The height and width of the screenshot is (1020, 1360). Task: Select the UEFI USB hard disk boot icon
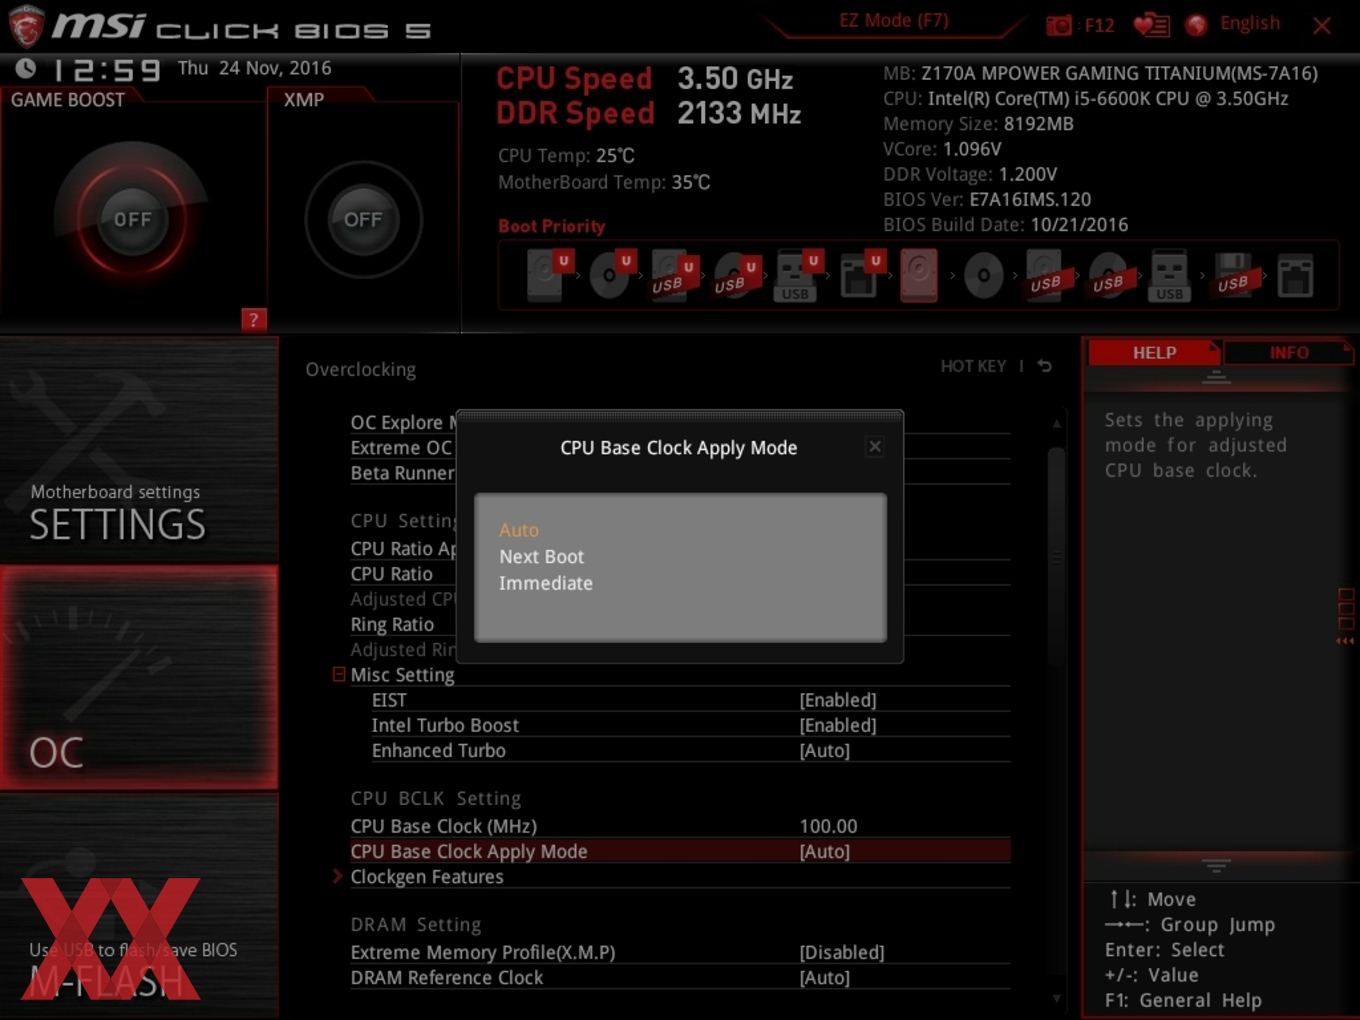click(x=673, y=275)
